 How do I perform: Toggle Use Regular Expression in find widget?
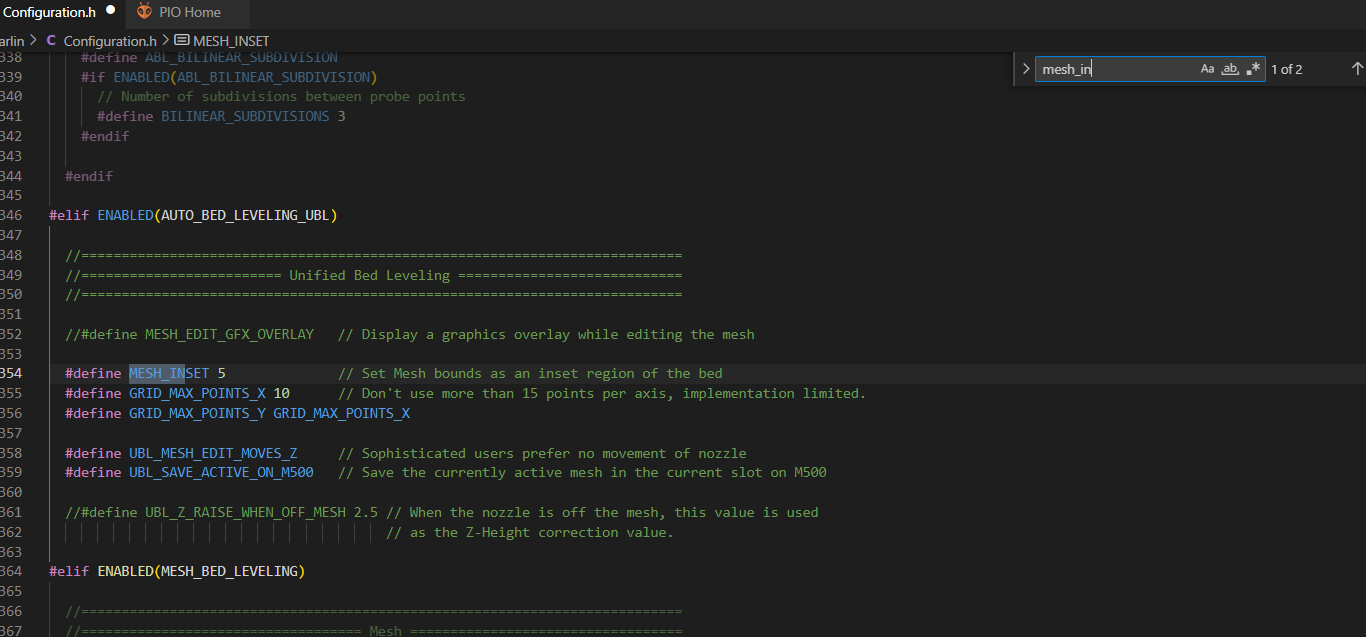(x=1253, y=69)
